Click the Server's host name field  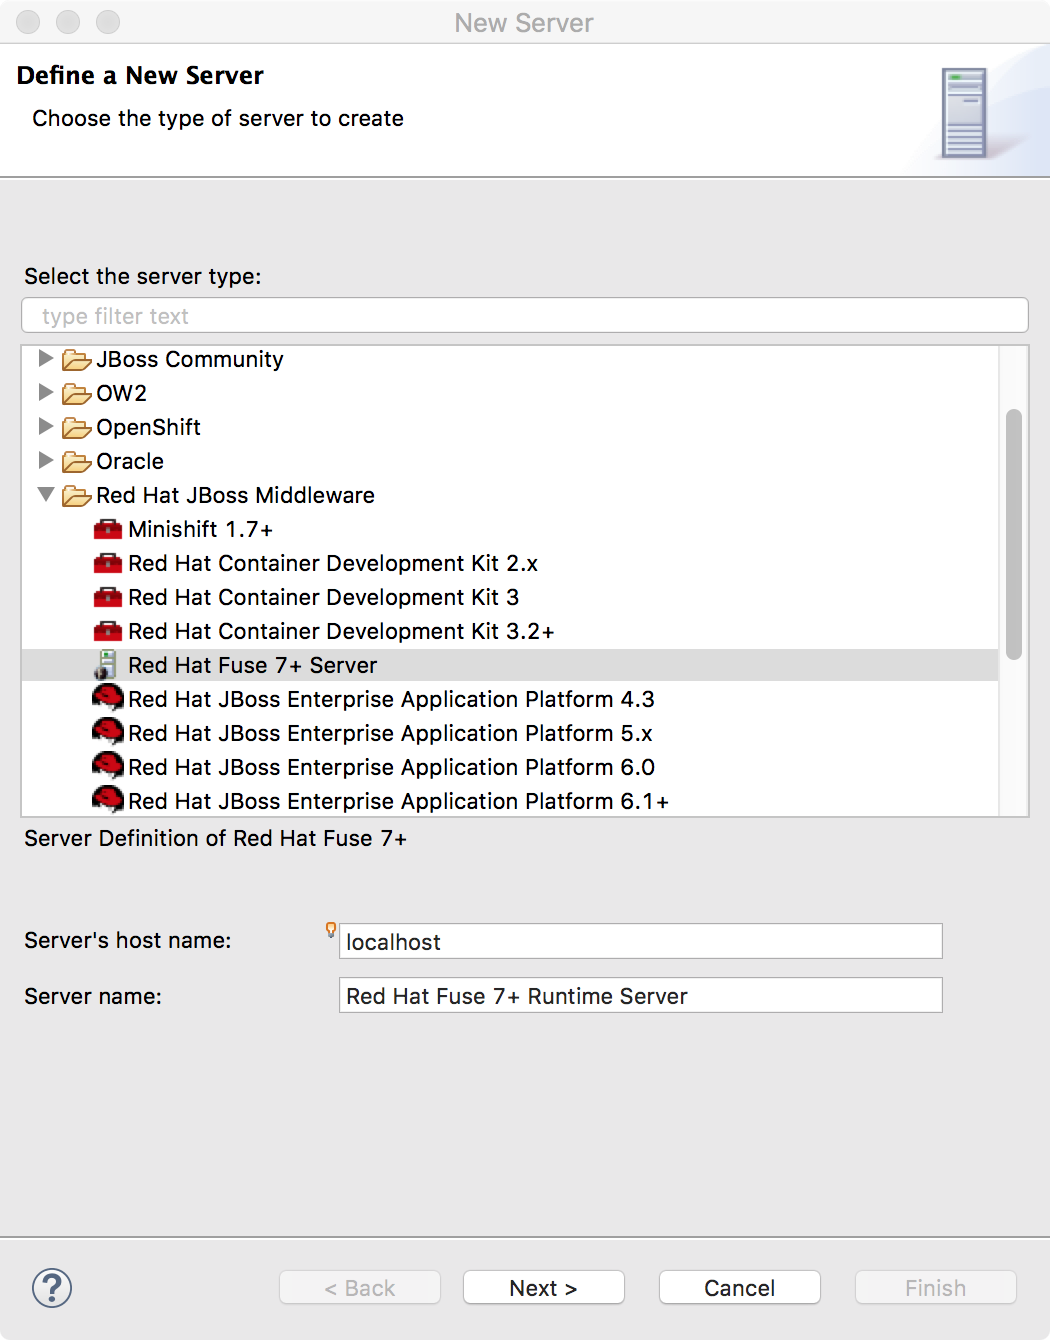[x=640, y=941]
